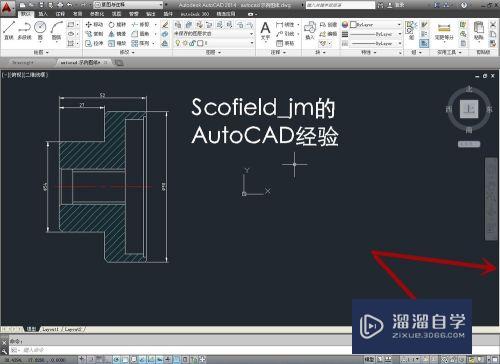The height and width of the screenshot is (364, 500).
Task: Open the ByLayer lineweight dropdown
Action: tap(376, 34)
